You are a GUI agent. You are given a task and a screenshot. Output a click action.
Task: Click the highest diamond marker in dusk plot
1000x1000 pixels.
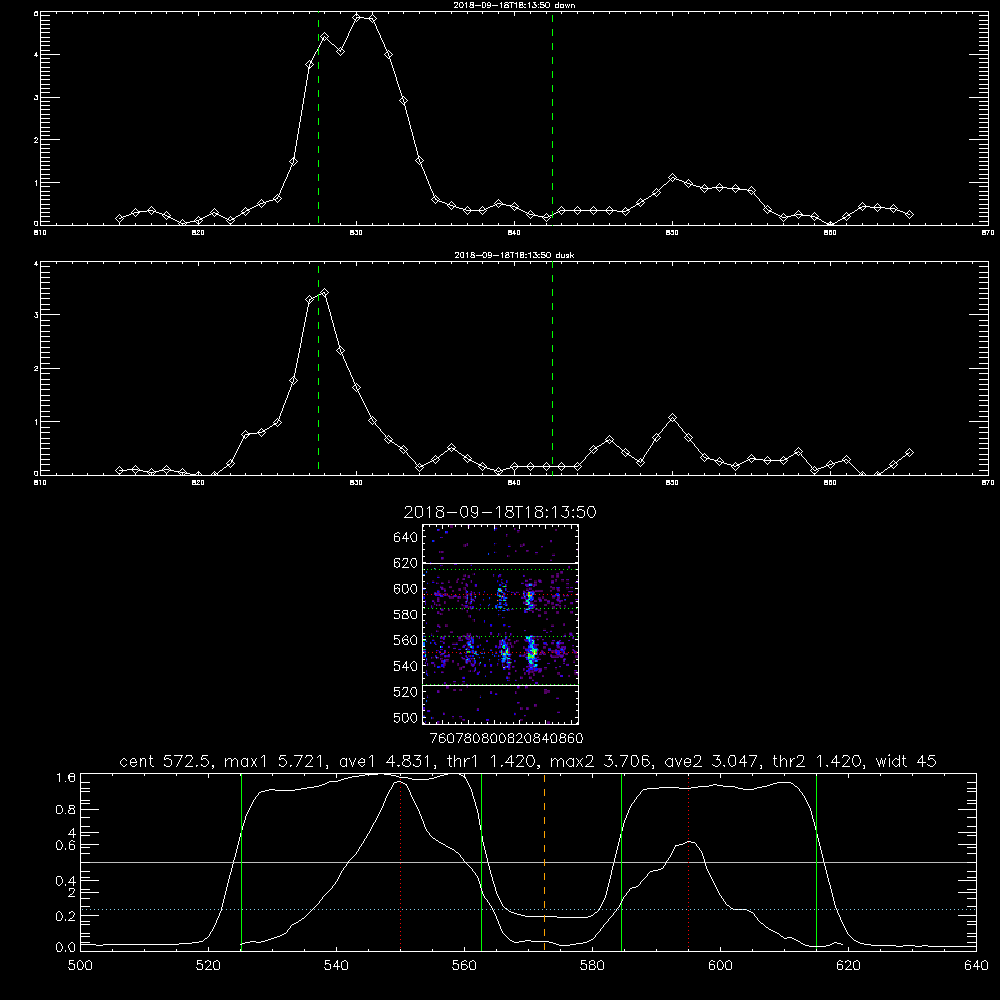325,293
